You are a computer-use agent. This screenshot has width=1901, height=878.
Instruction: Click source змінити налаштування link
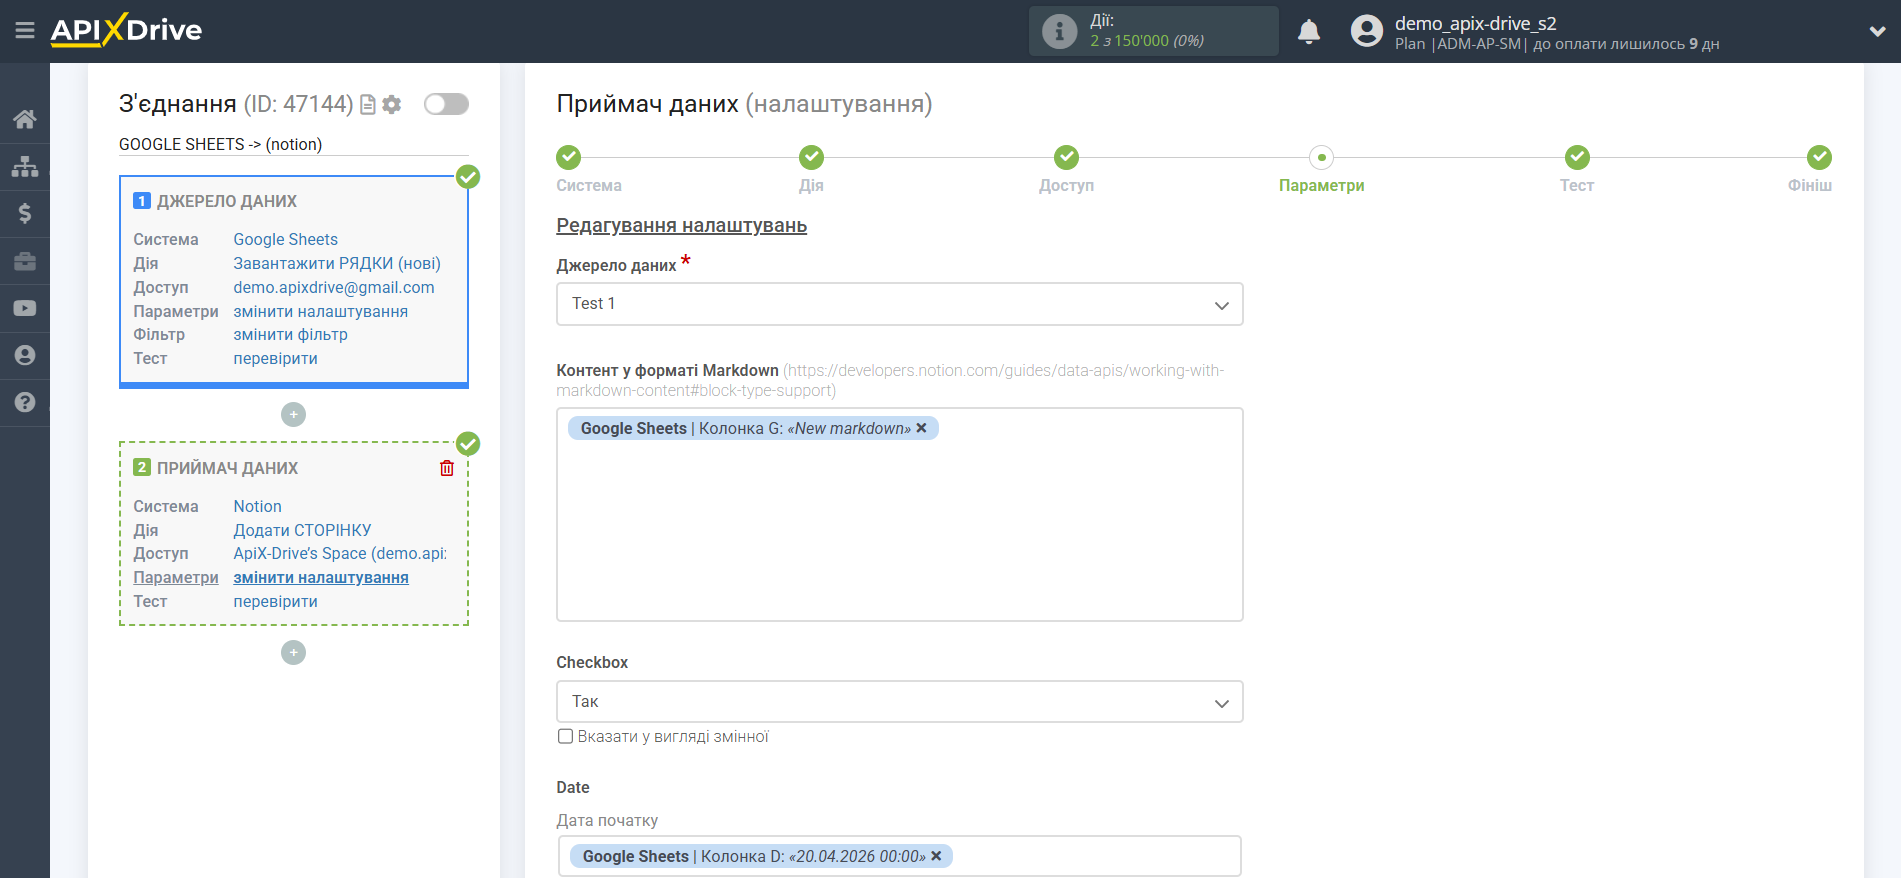[320, 311]
